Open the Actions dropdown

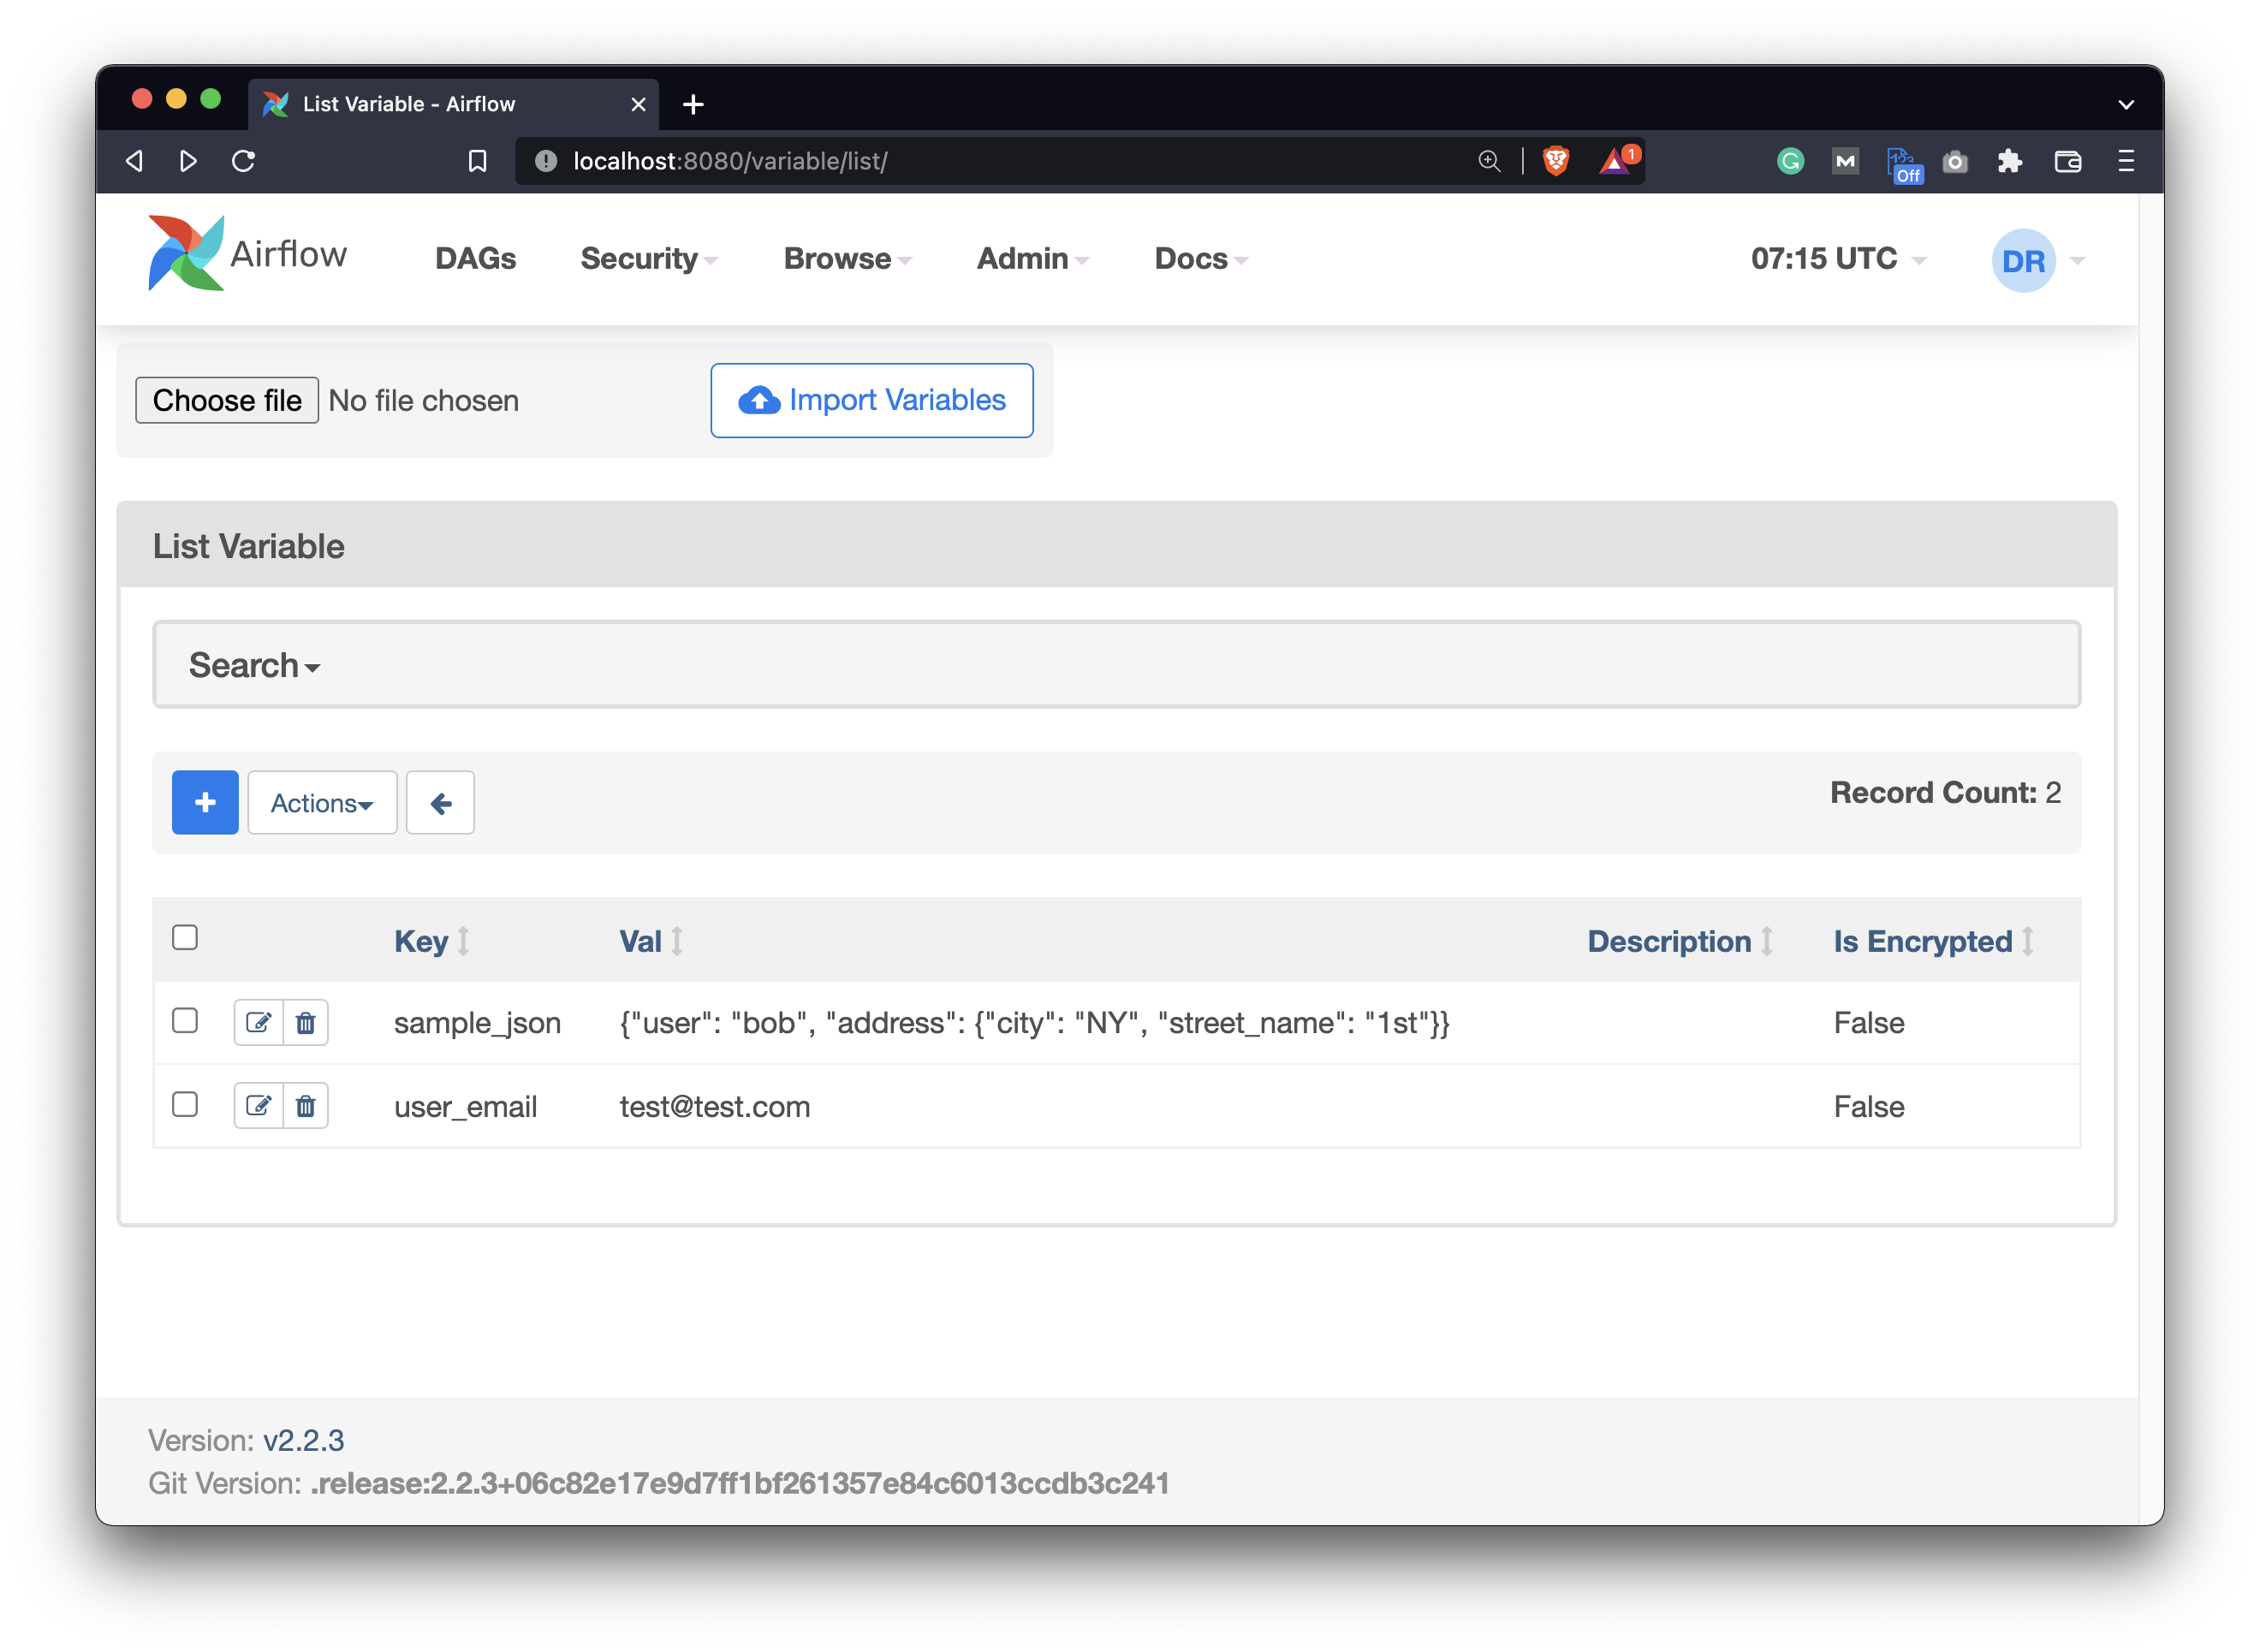click(322, 802)
